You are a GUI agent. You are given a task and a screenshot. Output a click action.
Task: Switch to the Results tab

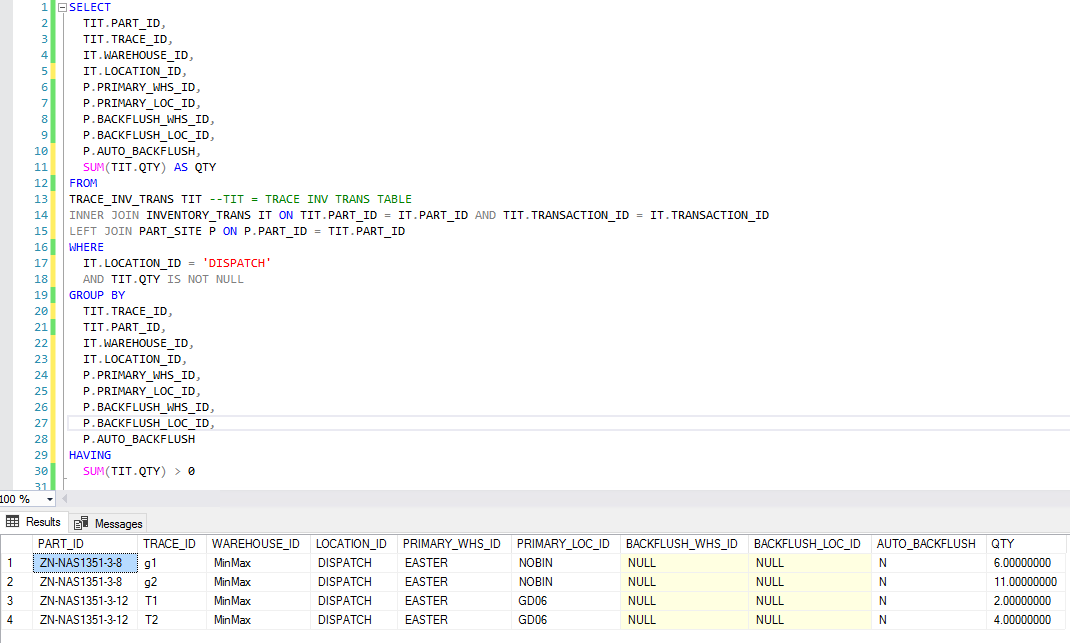coord(34,522)
